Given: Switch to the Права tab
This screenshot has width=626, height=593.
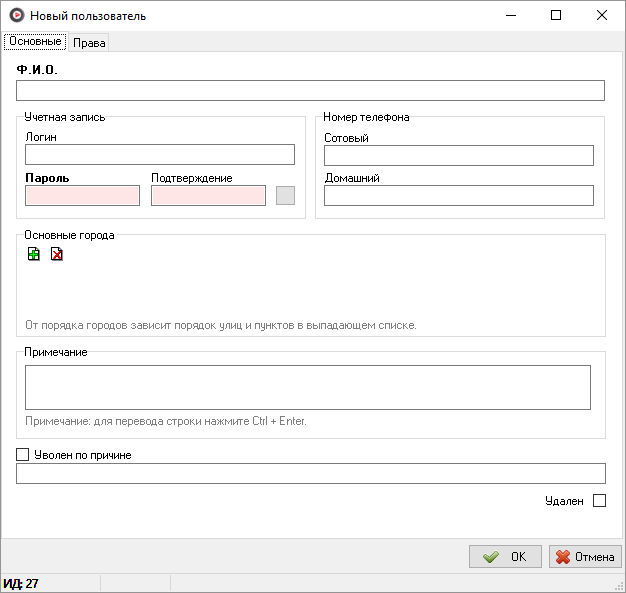Looking at the screenshot, I should [x=89, y=43].
